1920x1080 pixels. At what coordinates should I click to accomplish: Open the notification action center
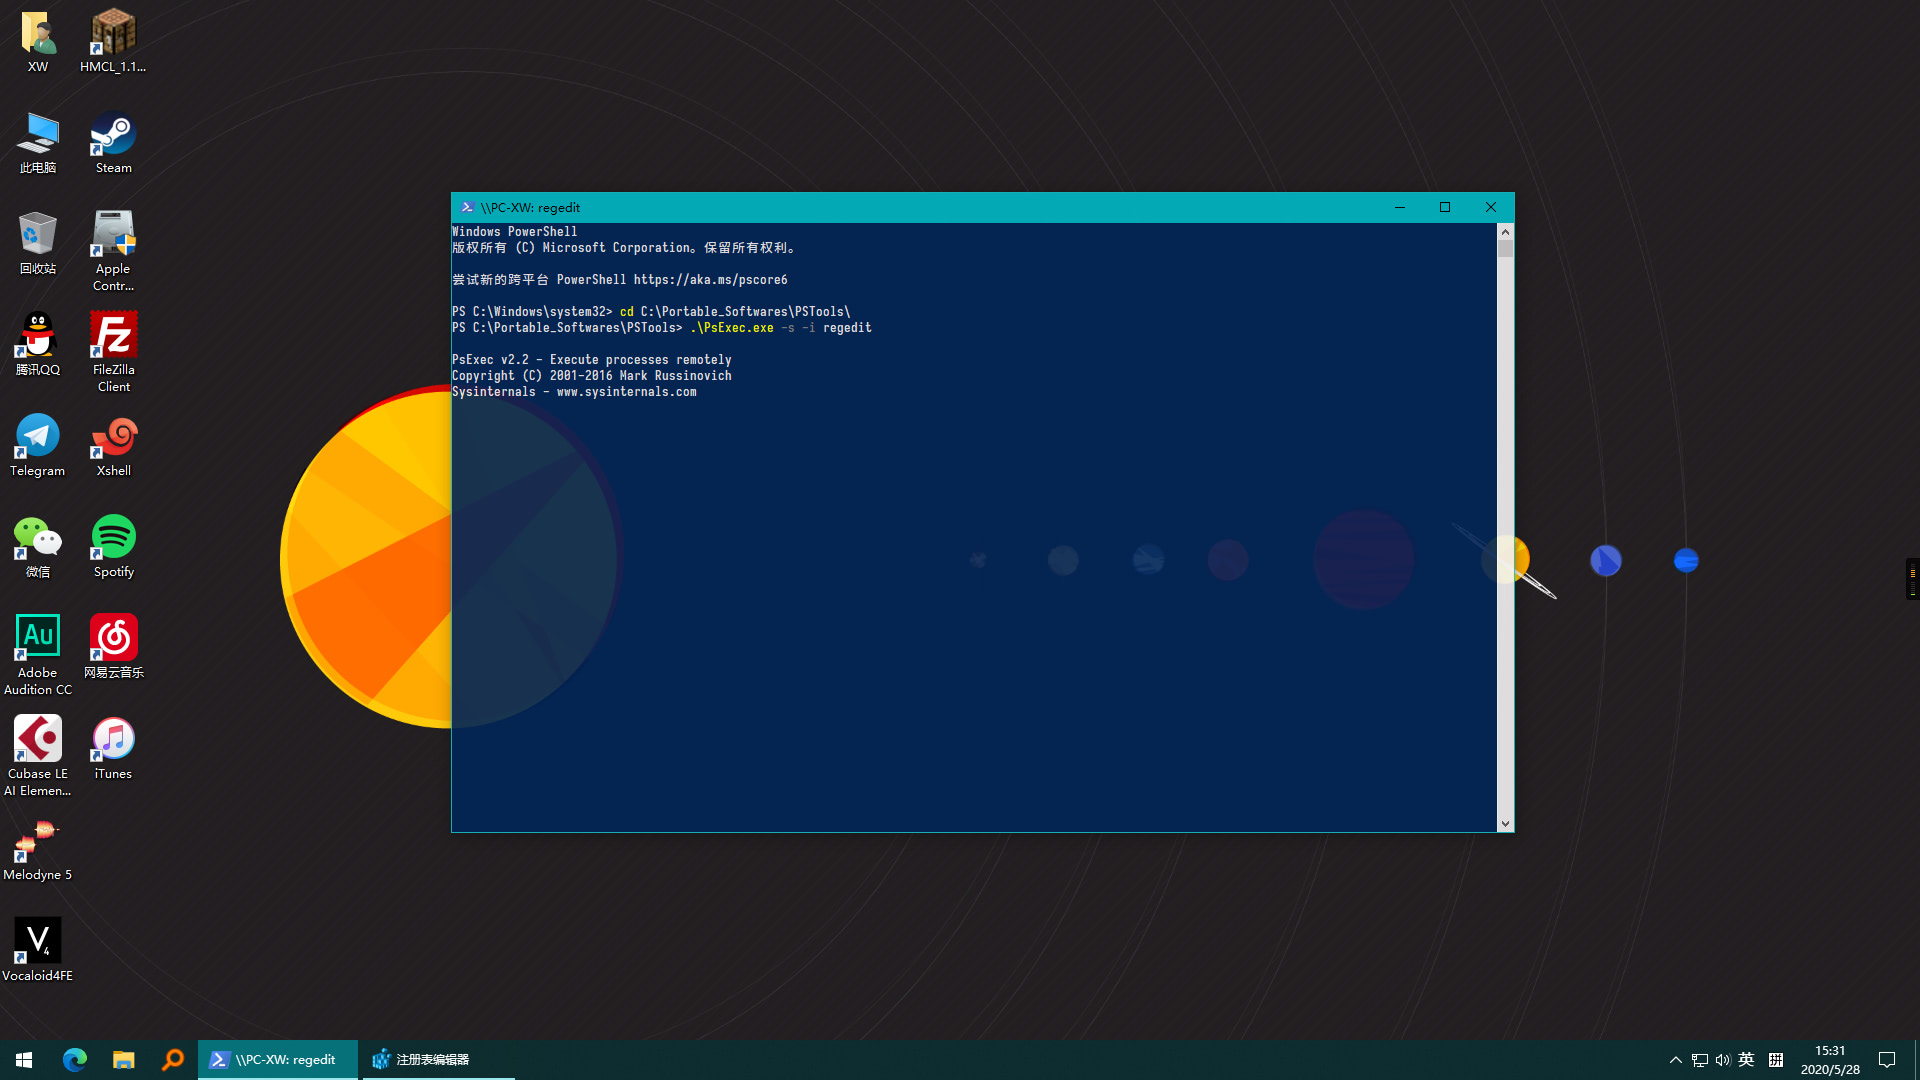pyautogui.click(x=1887, y=1060)
